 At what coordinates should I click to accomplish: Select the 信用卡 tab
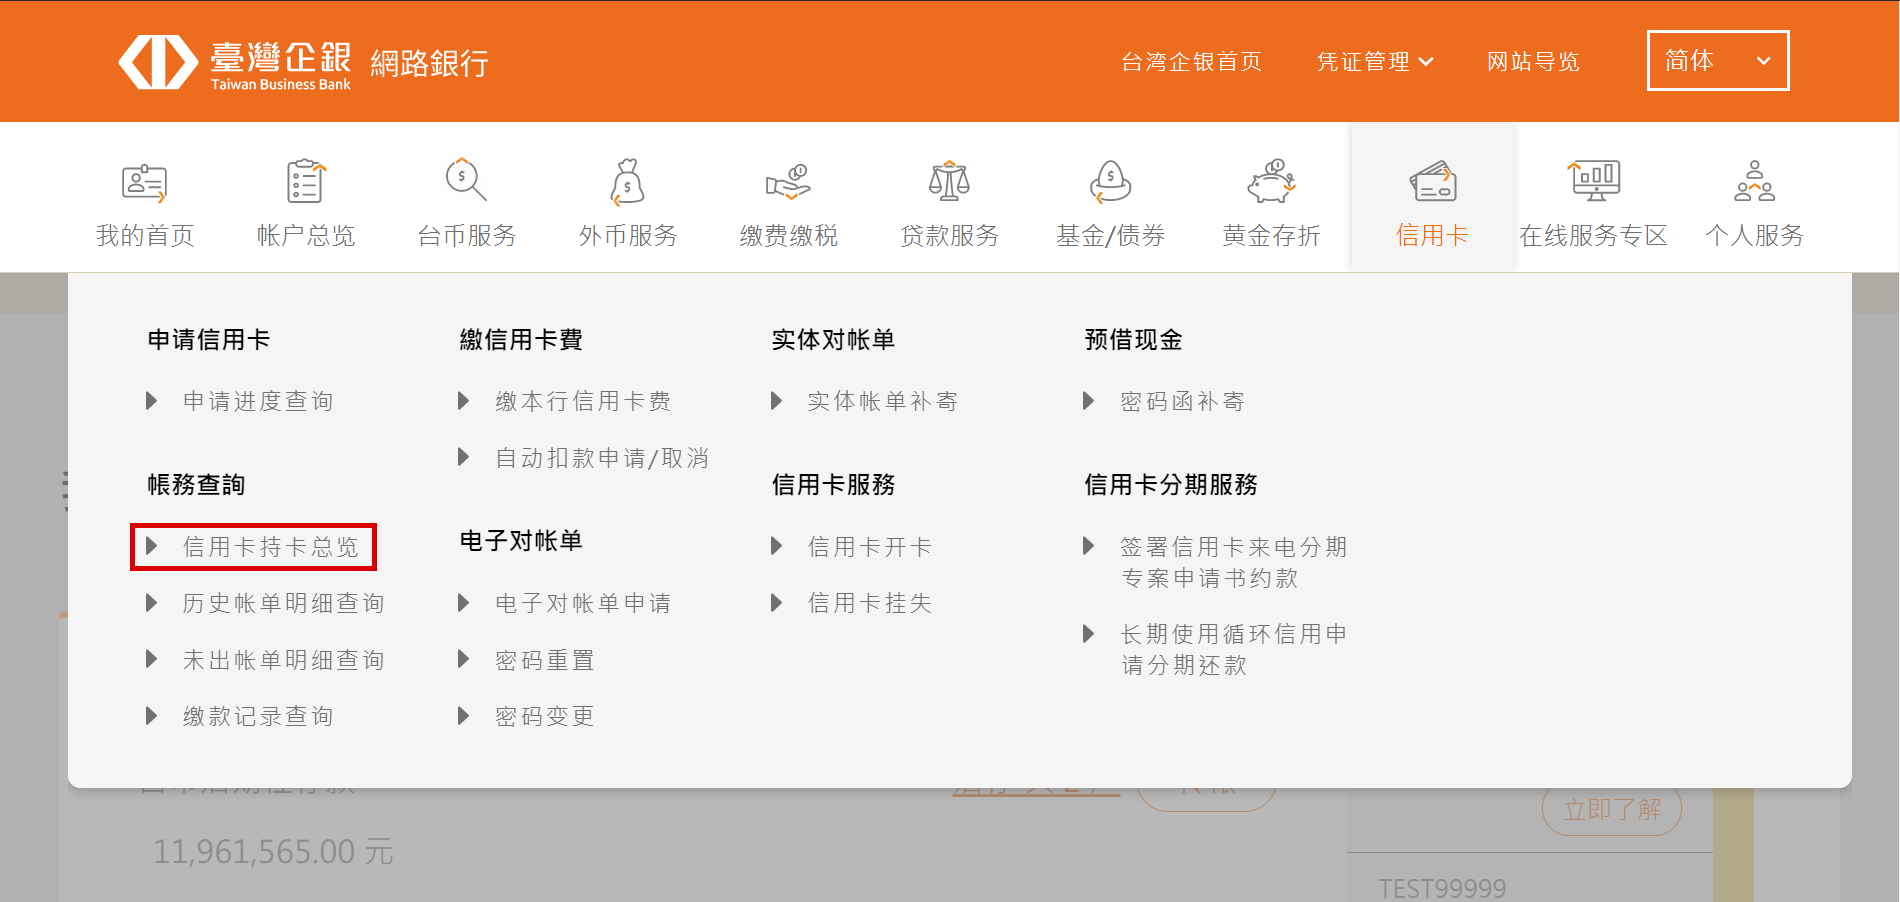(x=1432, y=200)
